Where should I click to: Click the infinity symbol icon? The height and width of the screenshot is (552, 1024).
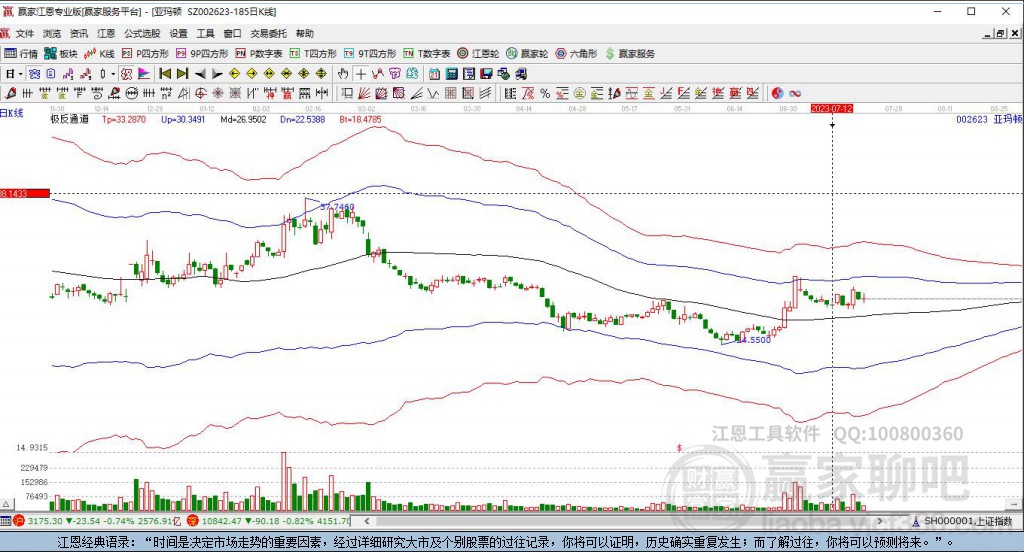coord(795,93)
